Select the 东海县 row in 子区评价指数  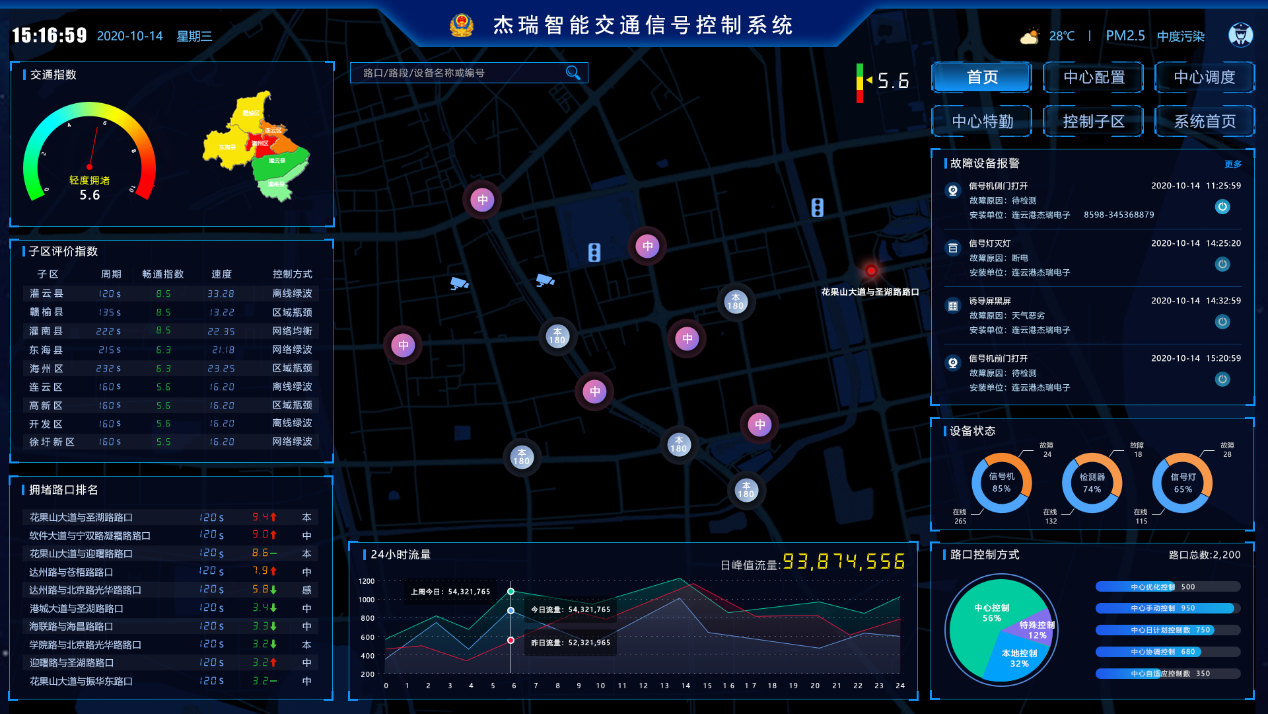click(170, 350)
